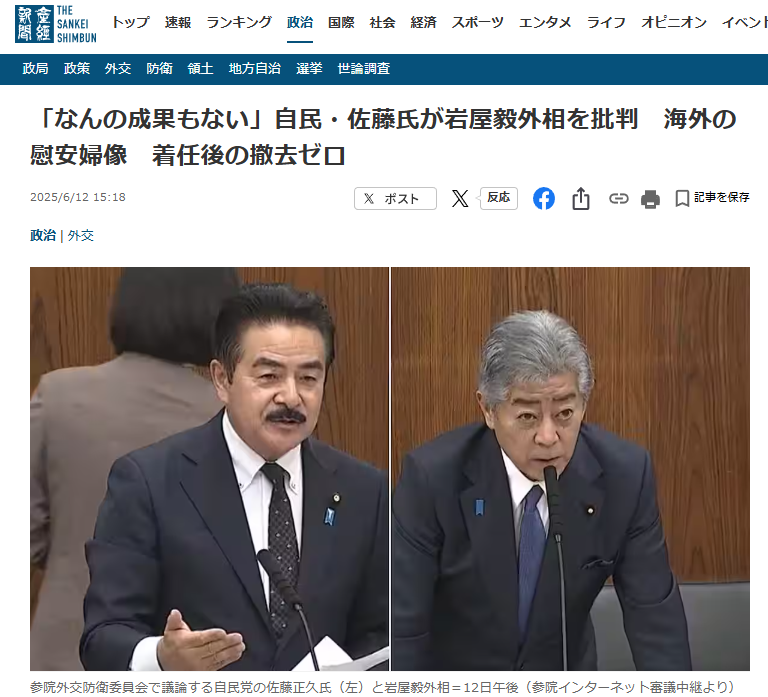This screenshot has width=768, height=697.
Task: Share the article on Facebook
Action: (543, 198)
